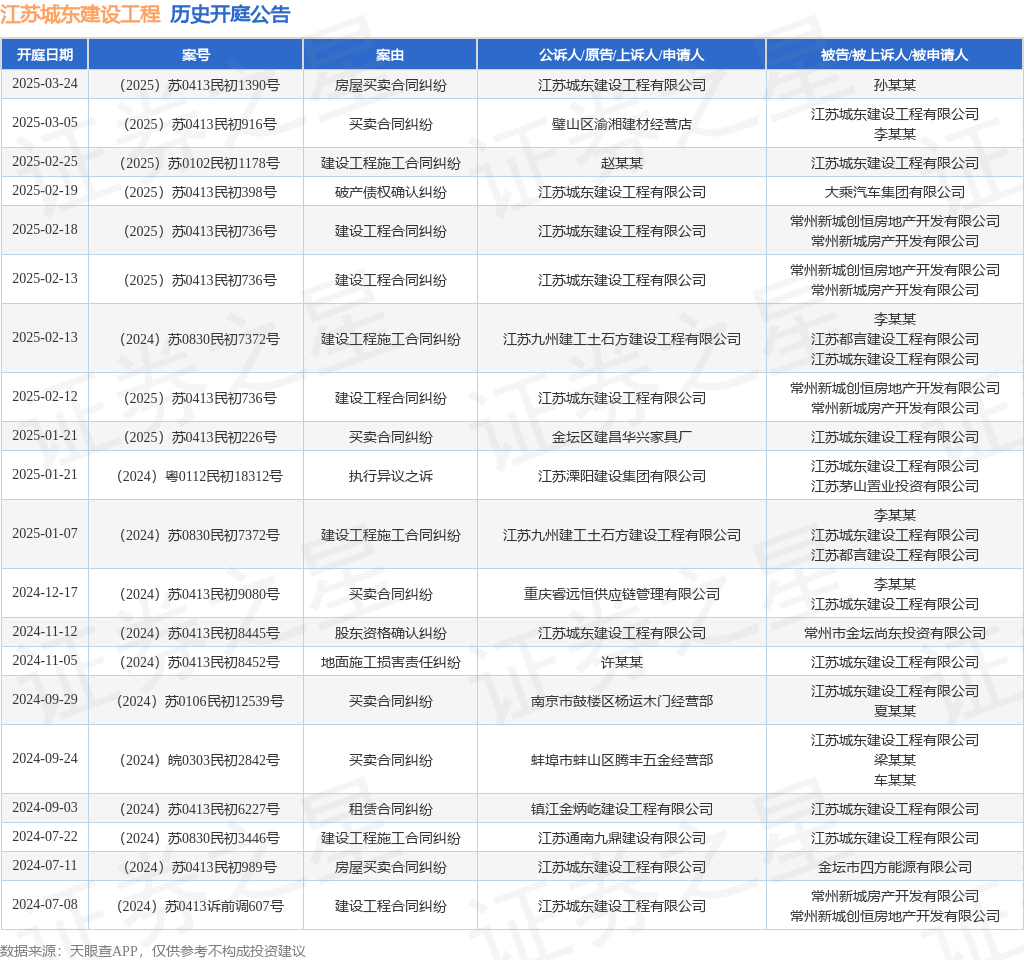1024x960 pixels.
Task: Click date cell 2025-02-18
Action: click(x=44, y=230)
